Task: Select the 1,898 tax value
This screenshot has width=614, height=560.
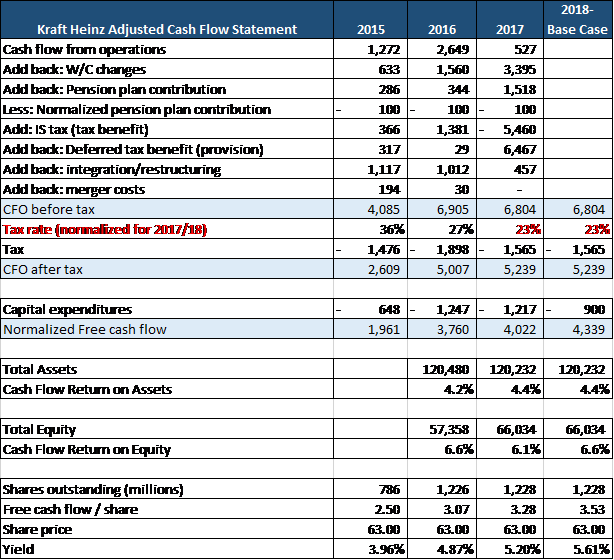Action: pyautogui.click(x=452, y=249)
